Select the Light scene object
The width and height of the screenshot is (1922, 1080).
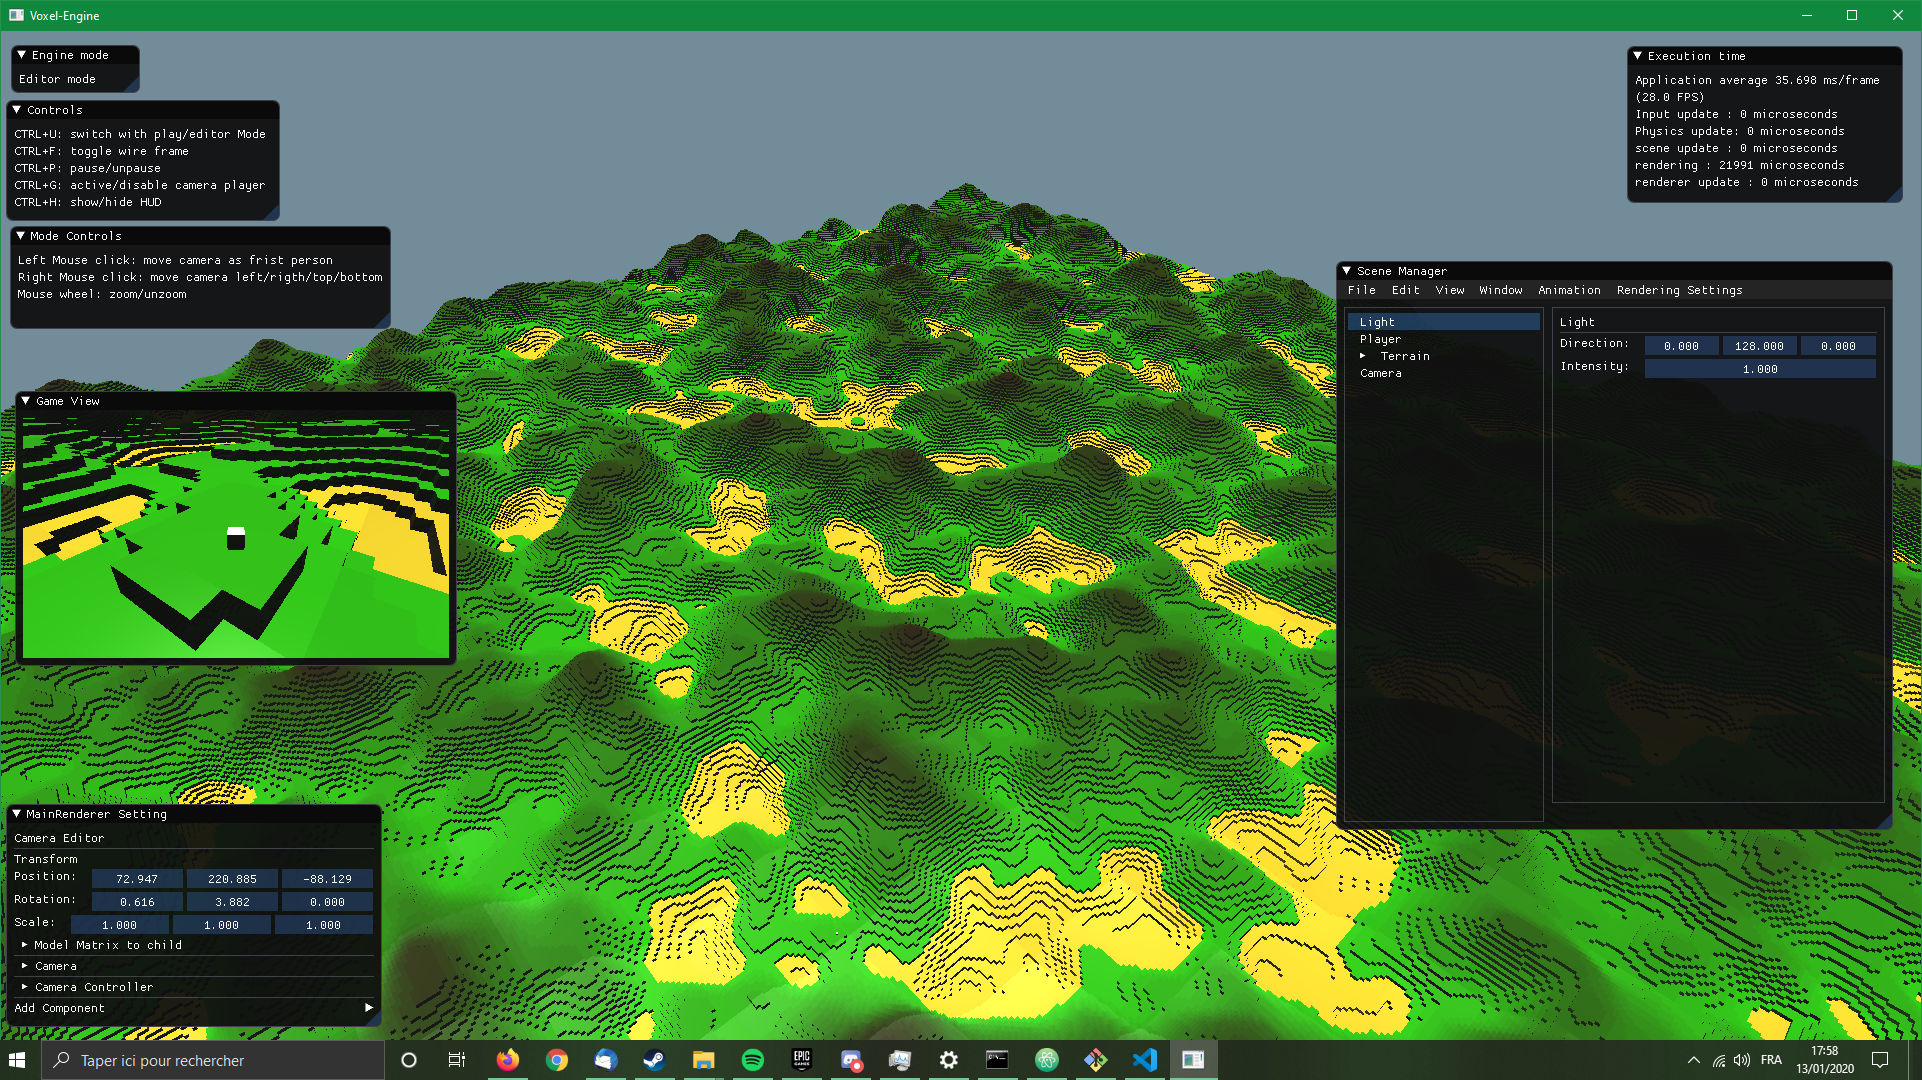point(1443,322)
